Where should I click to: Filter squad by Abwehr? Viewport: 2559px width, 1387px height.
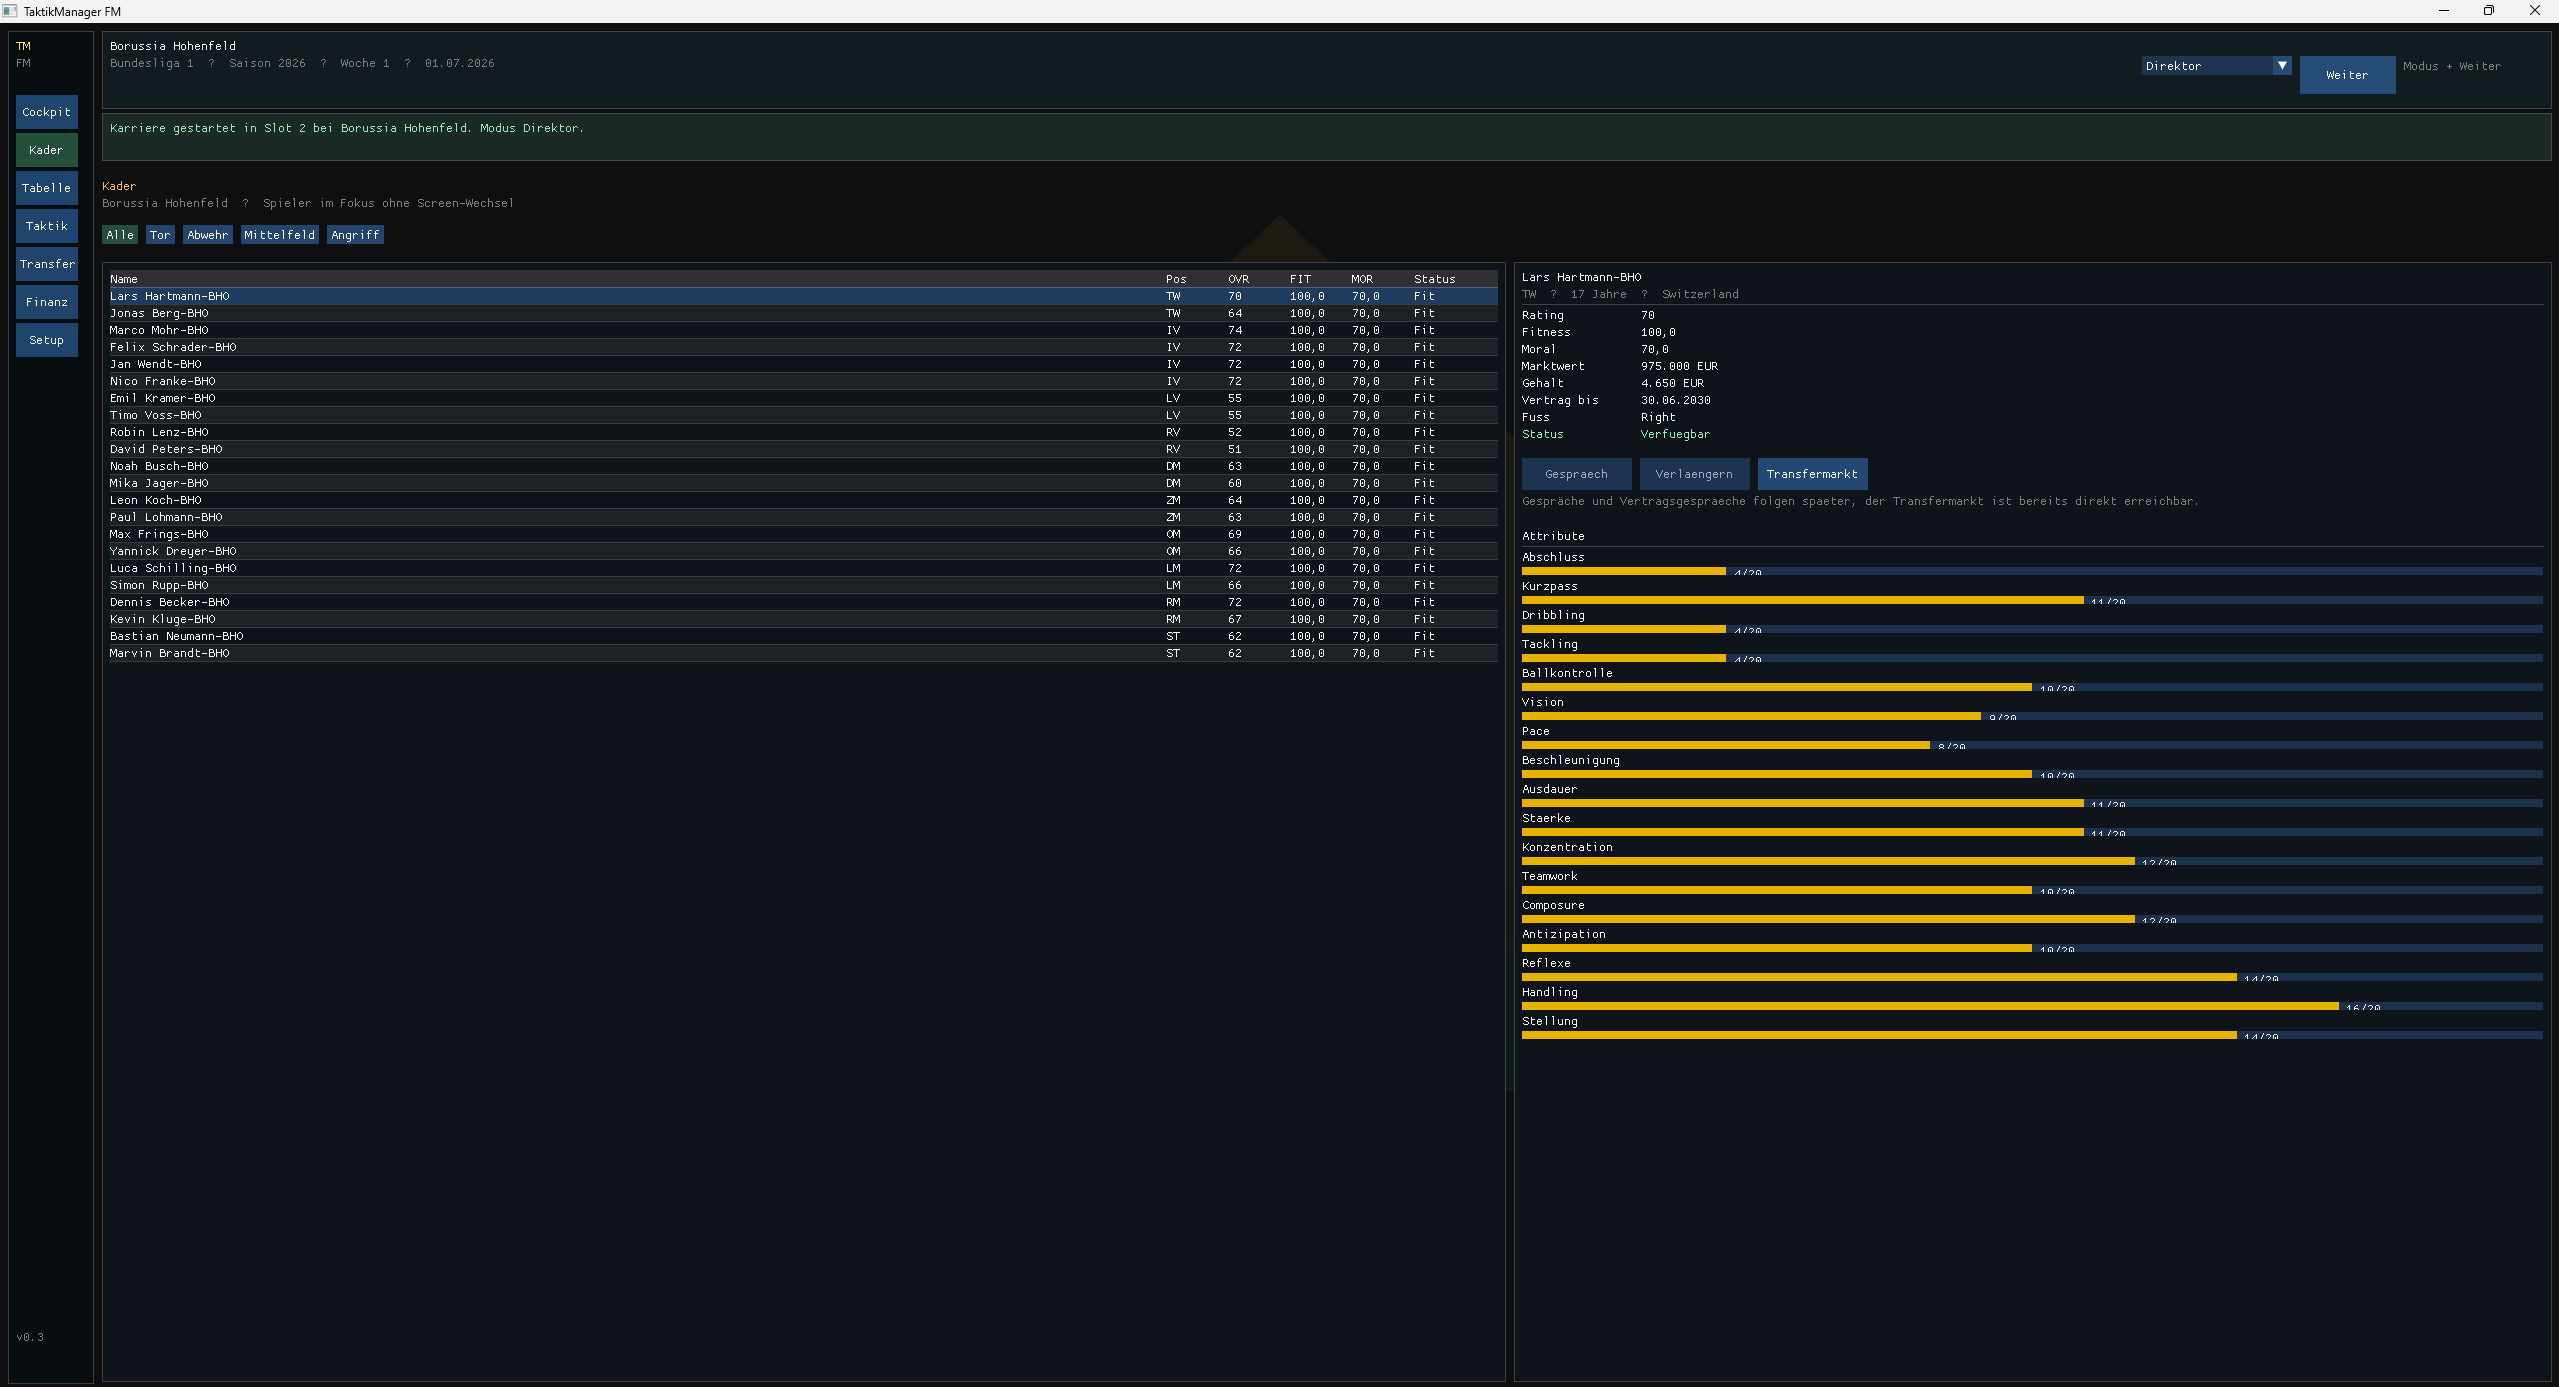pyautogui.click(x=207, y=235)
